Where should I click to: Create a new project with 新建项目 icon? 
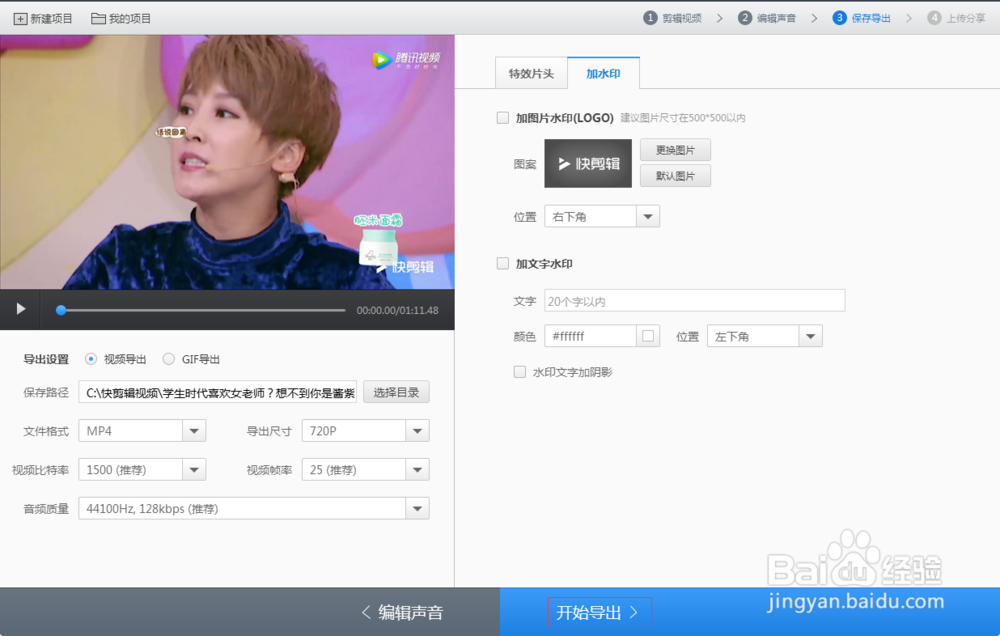(42, 17)
